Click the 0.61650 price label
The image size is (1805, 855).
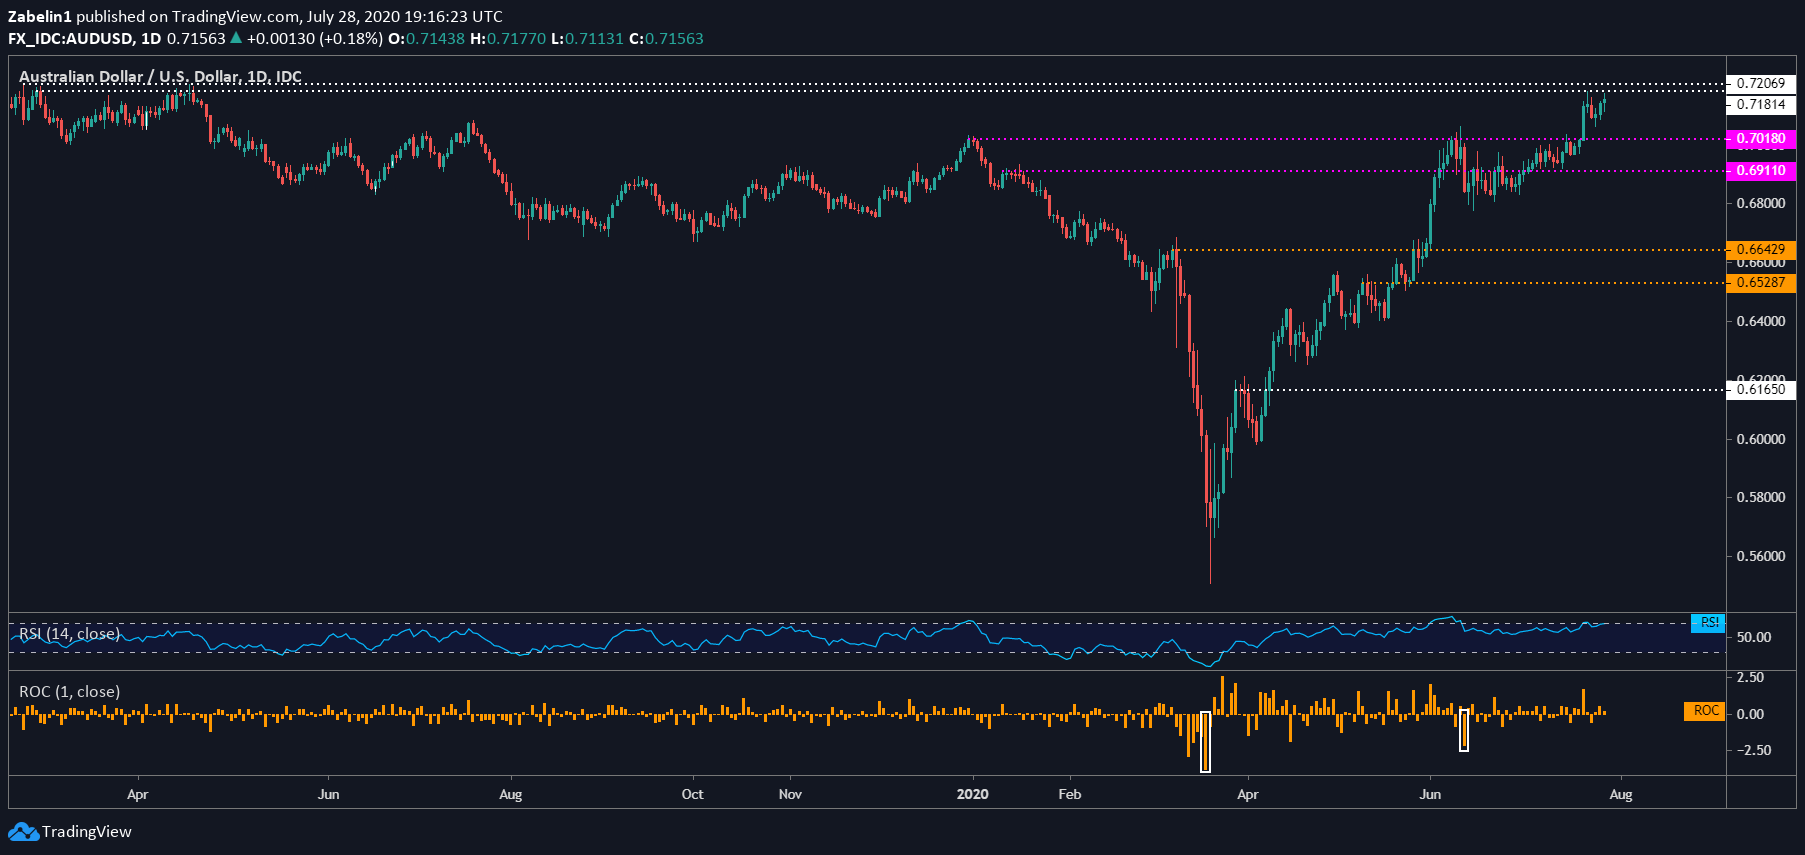tap(1761, 389)
